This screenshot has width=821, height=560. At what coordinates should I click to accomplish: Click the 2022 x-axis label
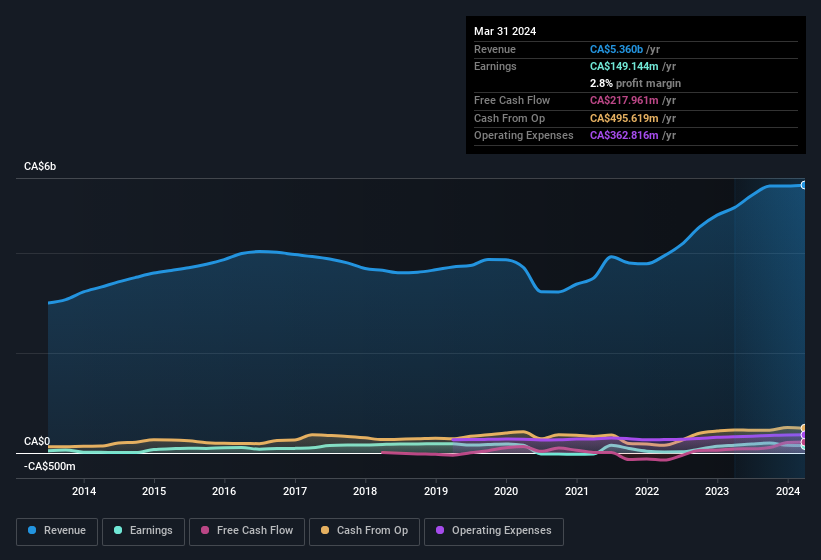click(x=647, y=491)
